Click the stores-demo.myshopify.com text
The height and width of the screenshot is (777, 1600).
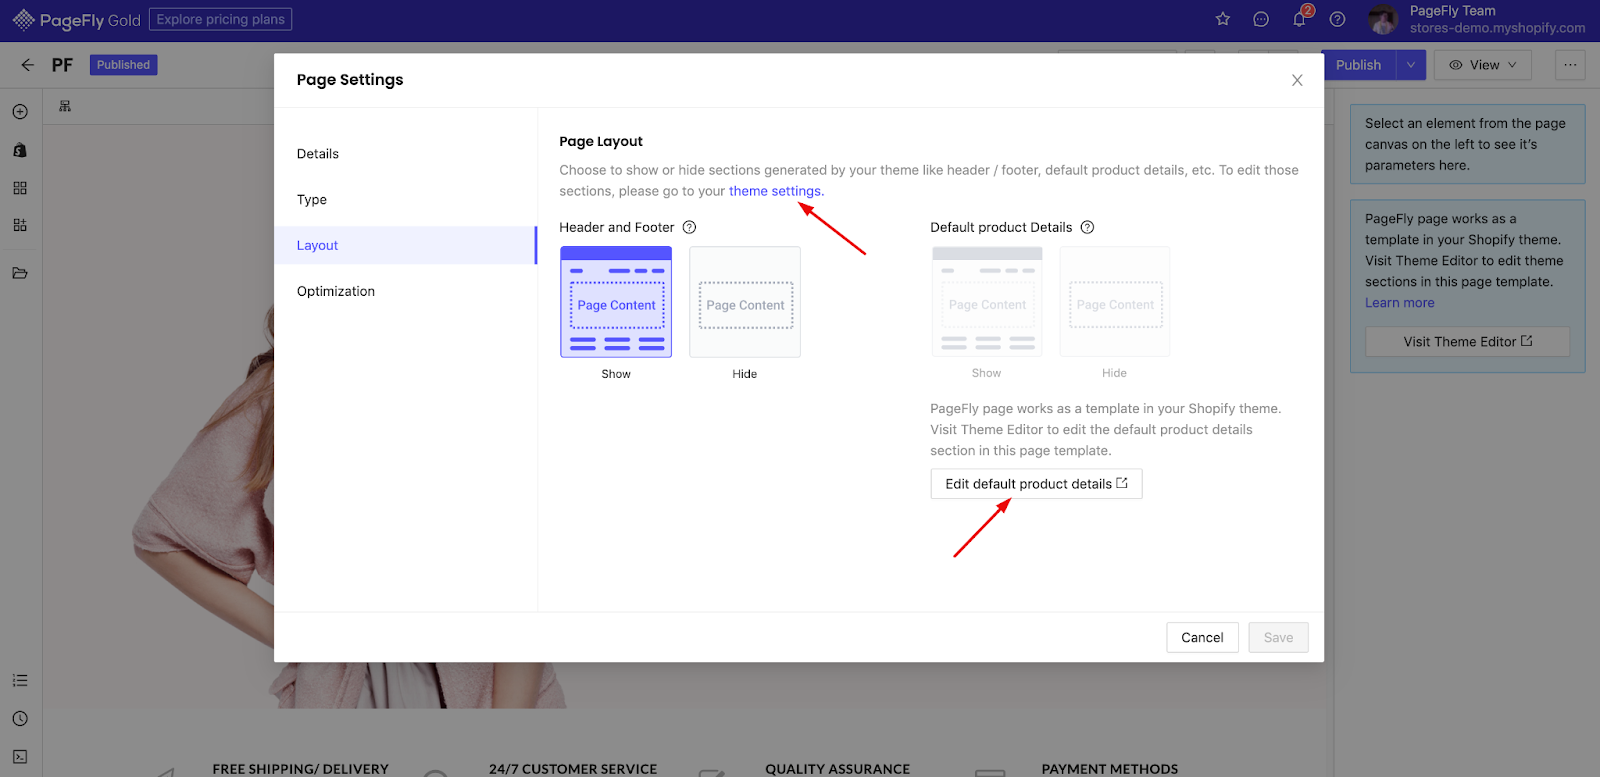point(1497,28)
